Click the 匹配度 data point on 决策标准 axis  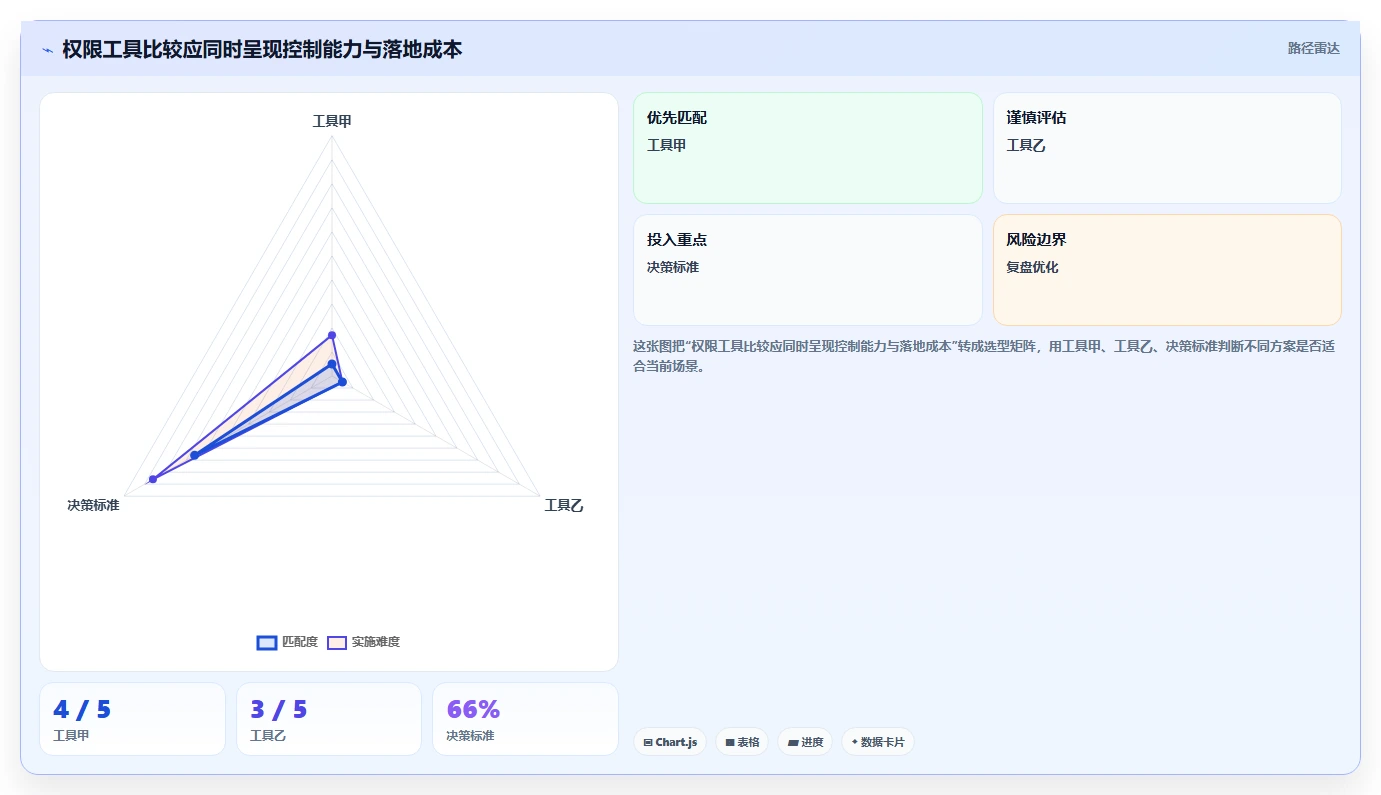point(194,456)
